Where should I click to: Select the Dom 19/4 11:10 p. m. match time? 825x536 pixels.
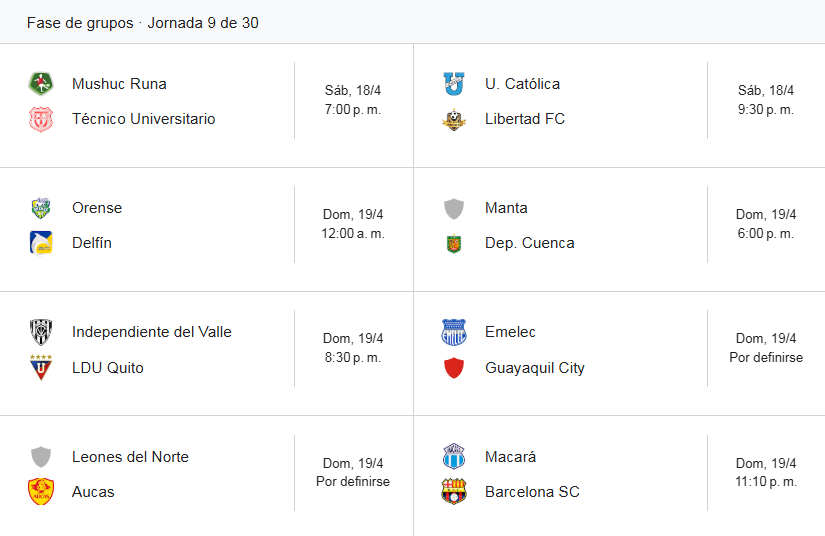[766, 473]
